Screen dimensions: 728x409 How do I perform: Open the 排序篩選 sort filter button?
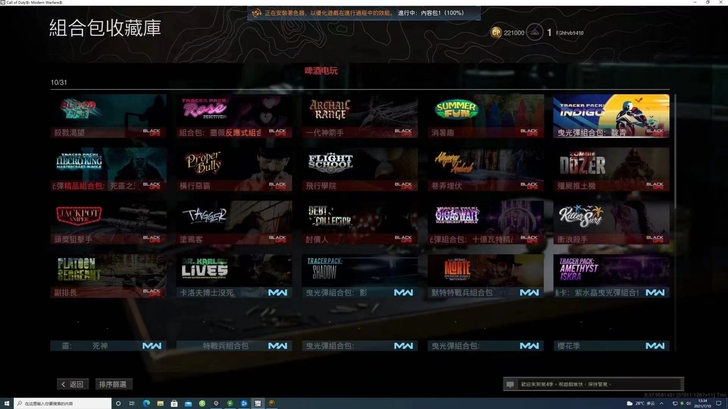tap(113, 384)
